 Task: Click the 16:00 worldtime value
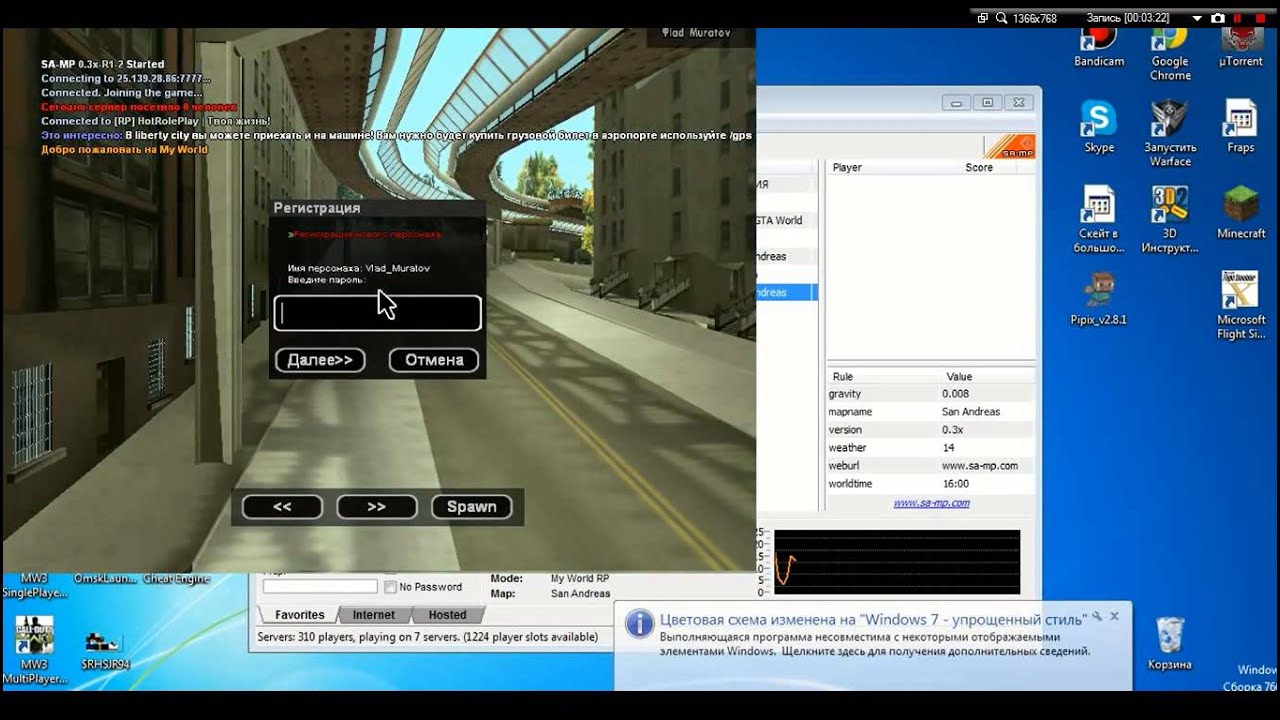956,484
